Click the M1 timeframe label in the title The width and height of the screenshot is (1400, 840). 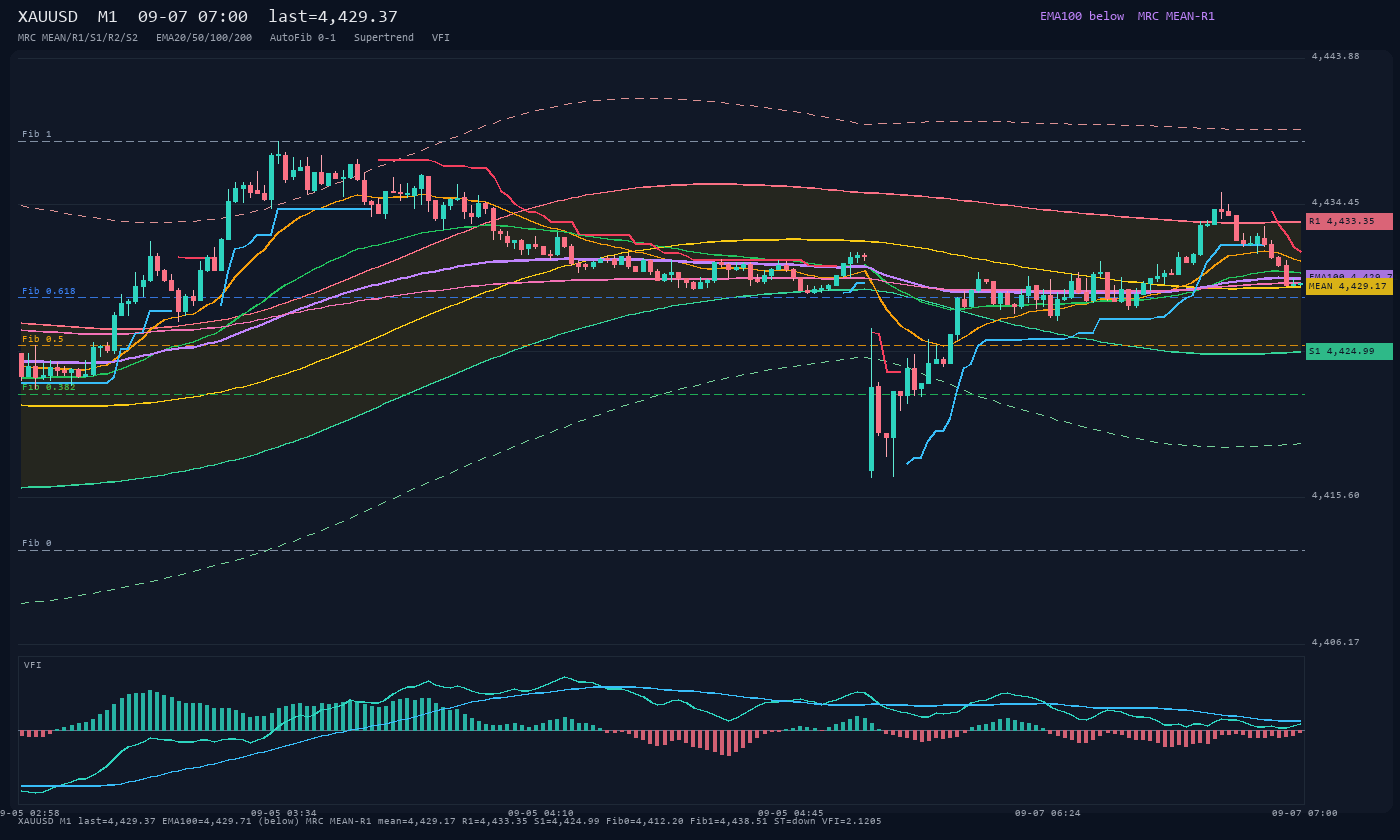[107, 17]
